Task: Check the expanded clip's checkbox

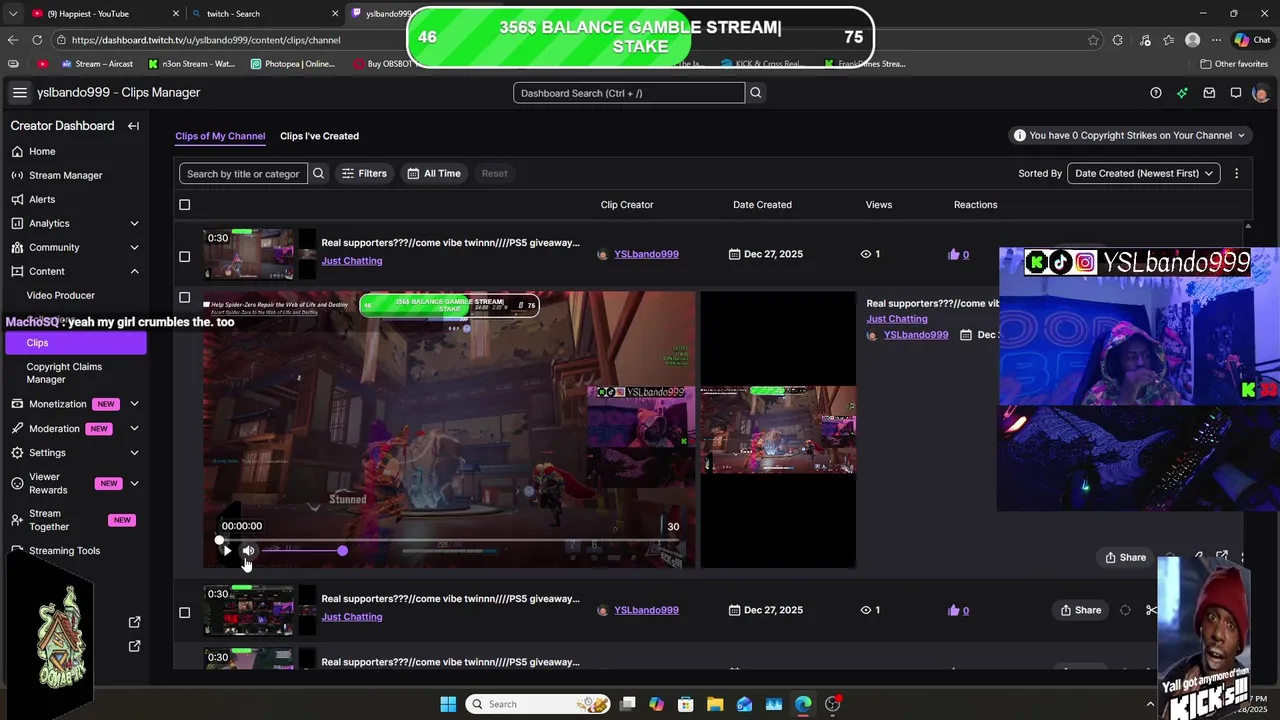Action: point(184,297)
